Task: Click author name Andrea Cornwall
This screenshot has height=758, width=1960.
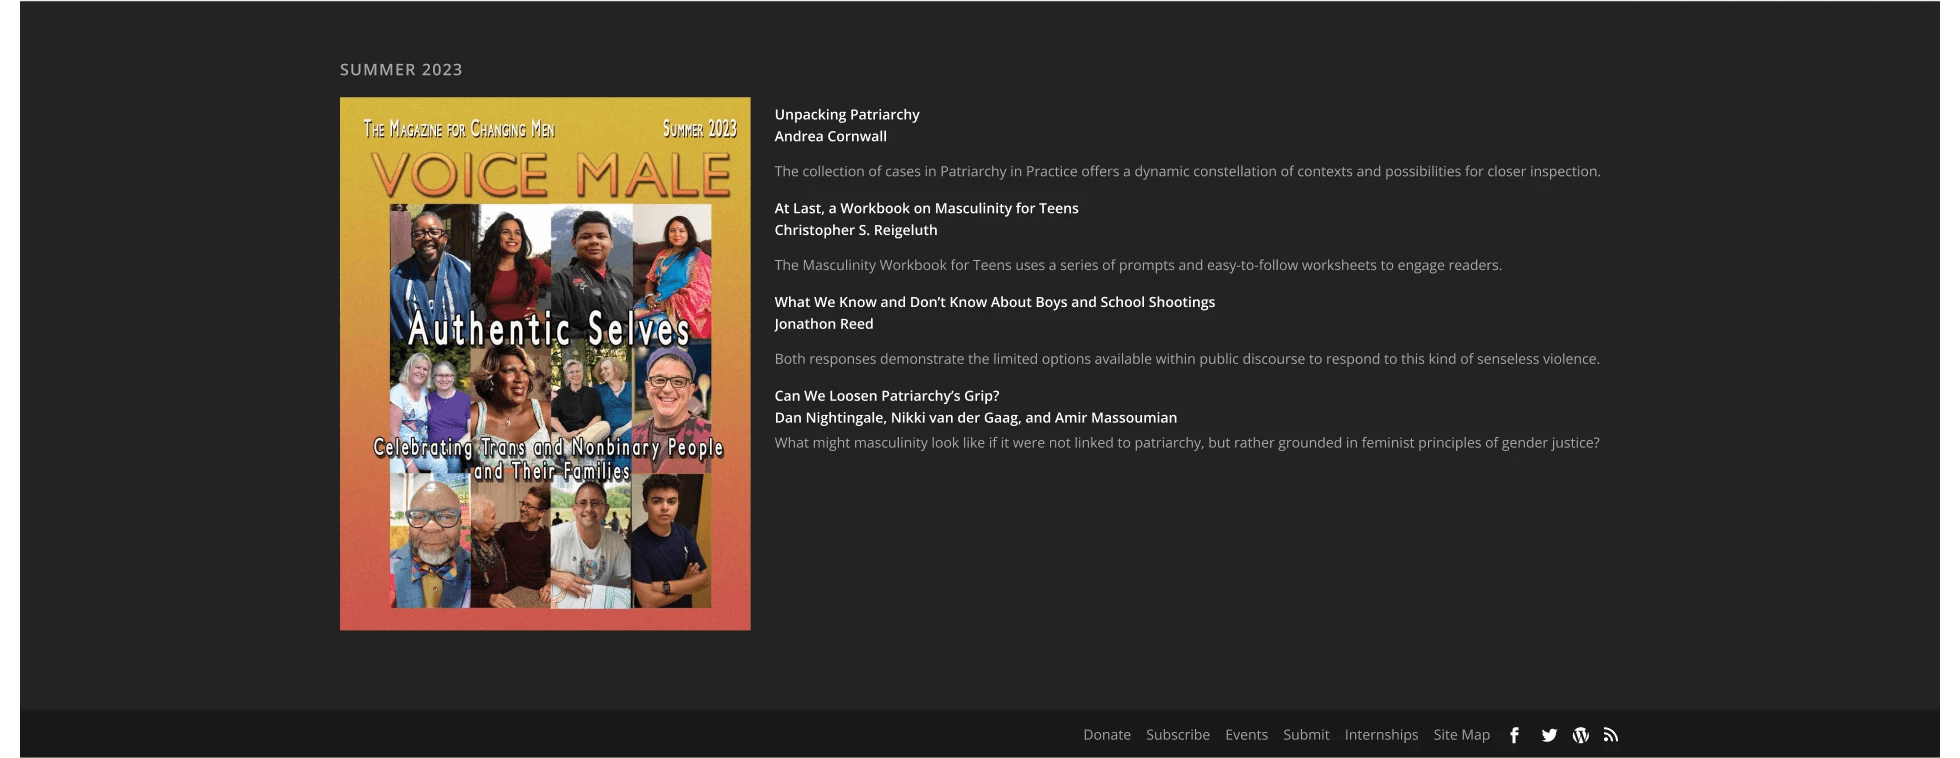Action: coord(830,137)
